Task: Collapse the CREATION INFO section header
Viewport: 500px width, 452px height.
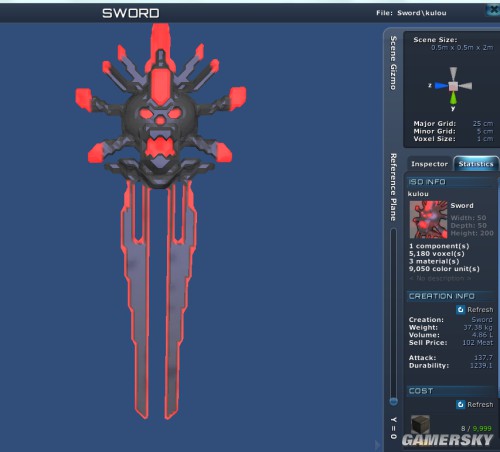Action: (451, 296)
